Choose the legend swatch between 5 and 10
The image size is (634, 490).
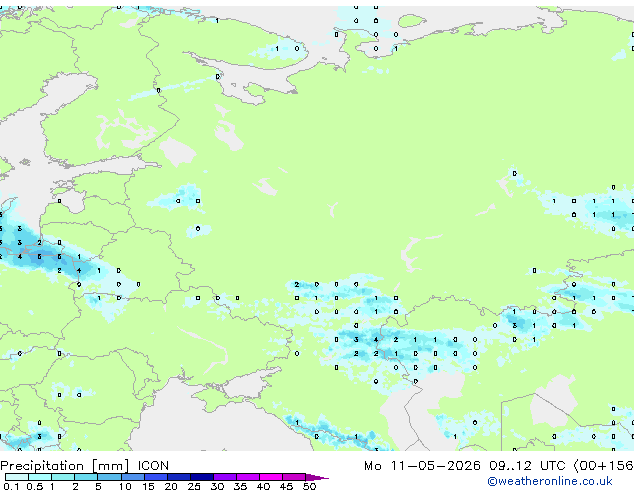pyautogui.click(x=109, y=477)
